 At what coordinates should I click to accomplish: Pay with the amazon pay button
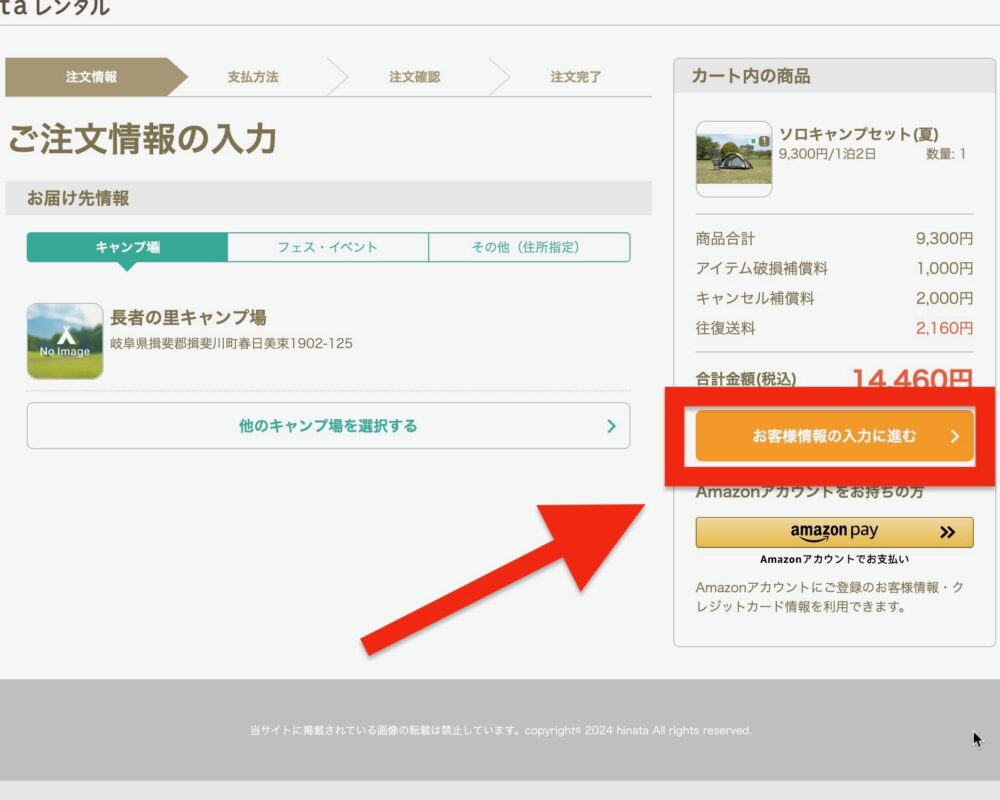(x=834, y=533)
